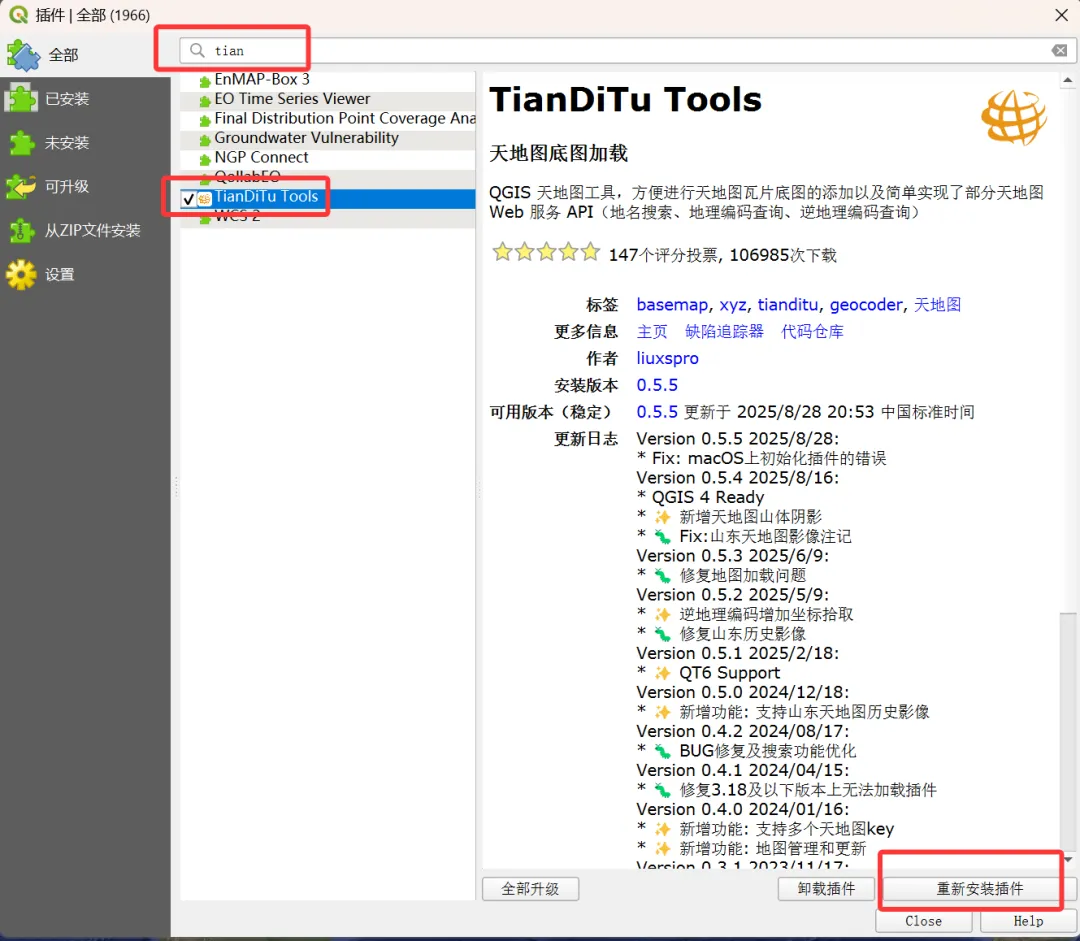Open the tianditu tag link

coord(788,304)
